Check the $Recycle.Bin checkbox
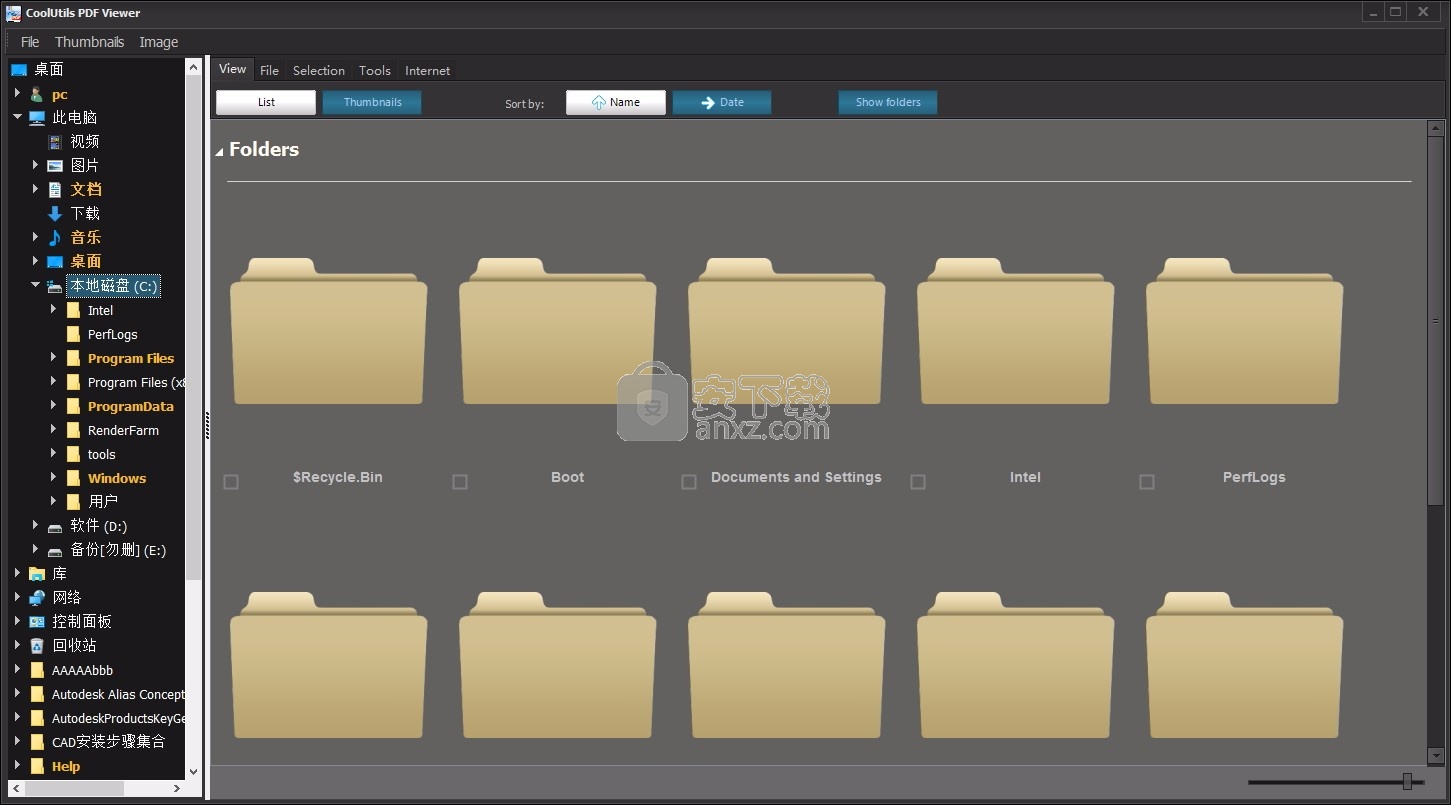The image size is (1451, 805). click(231, 482)
